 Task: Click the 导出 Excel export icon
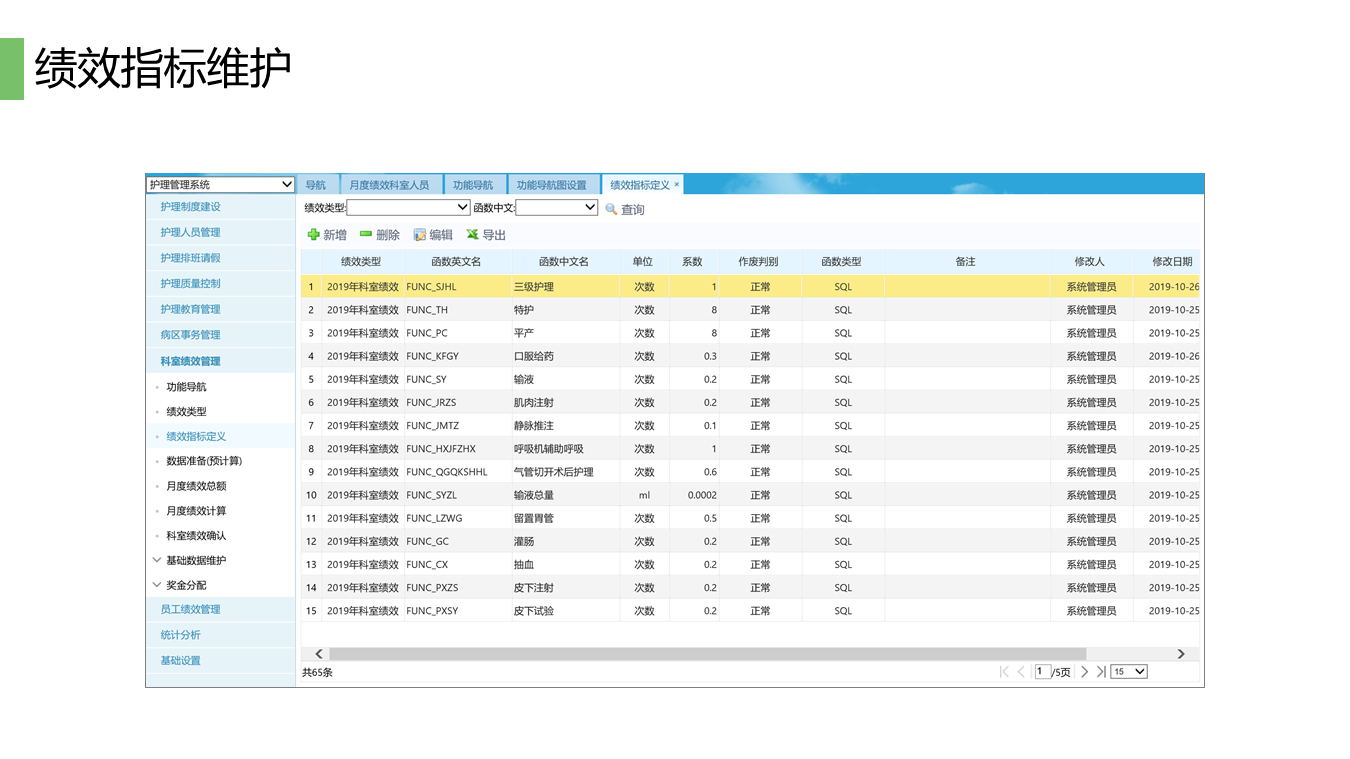[x=473, y=235]
